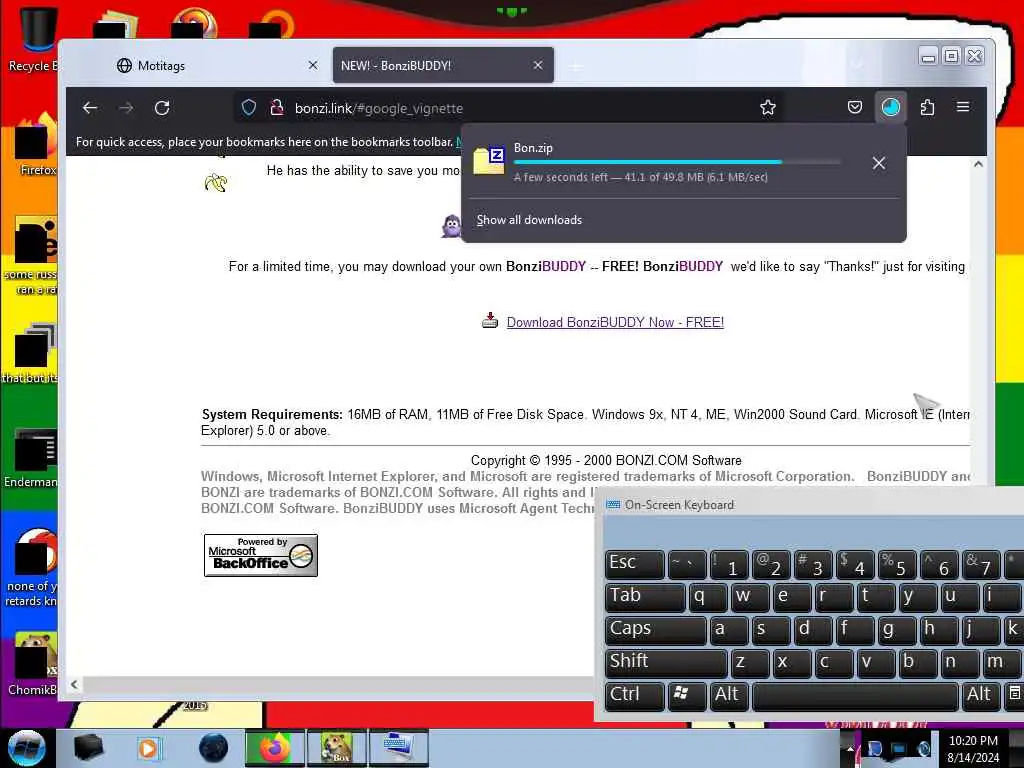Image resolution: width=1024 pixels, height=768 pixels.
Task: Toggle the left Alt key on keyboard
Action: (729, 696)
